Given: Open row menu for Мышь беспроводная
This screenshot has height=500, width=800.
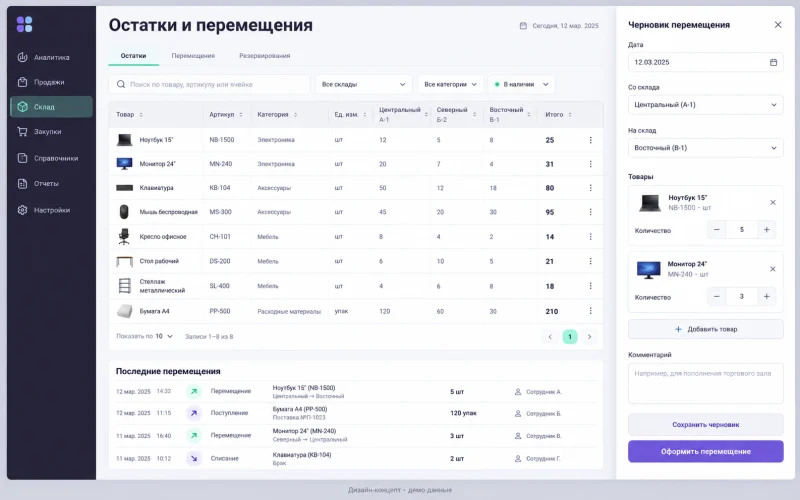Looking at the screenshot, I should pyautogui.click(x=590, y=212).
